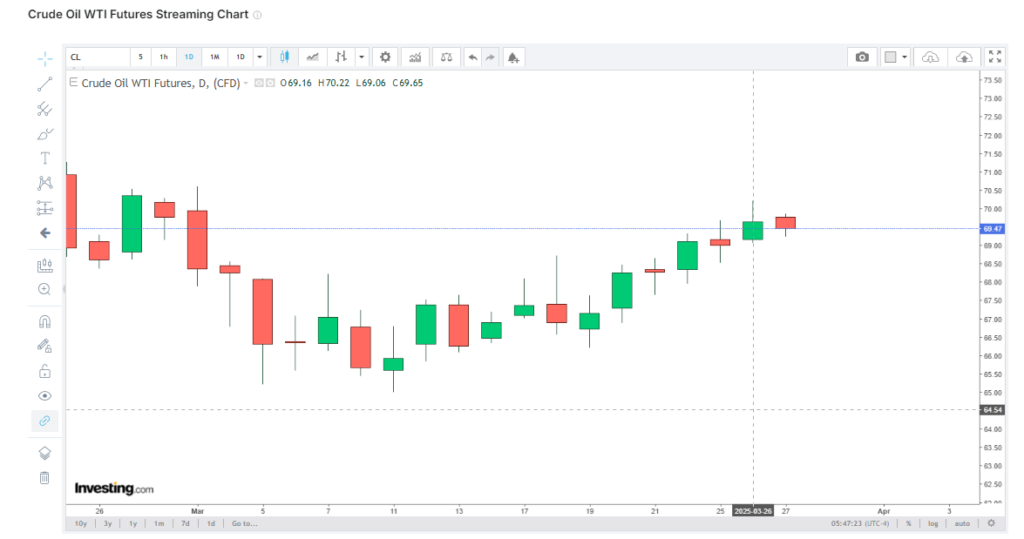
Task: Set range to 3y at bottom
Action: [106, 523]
